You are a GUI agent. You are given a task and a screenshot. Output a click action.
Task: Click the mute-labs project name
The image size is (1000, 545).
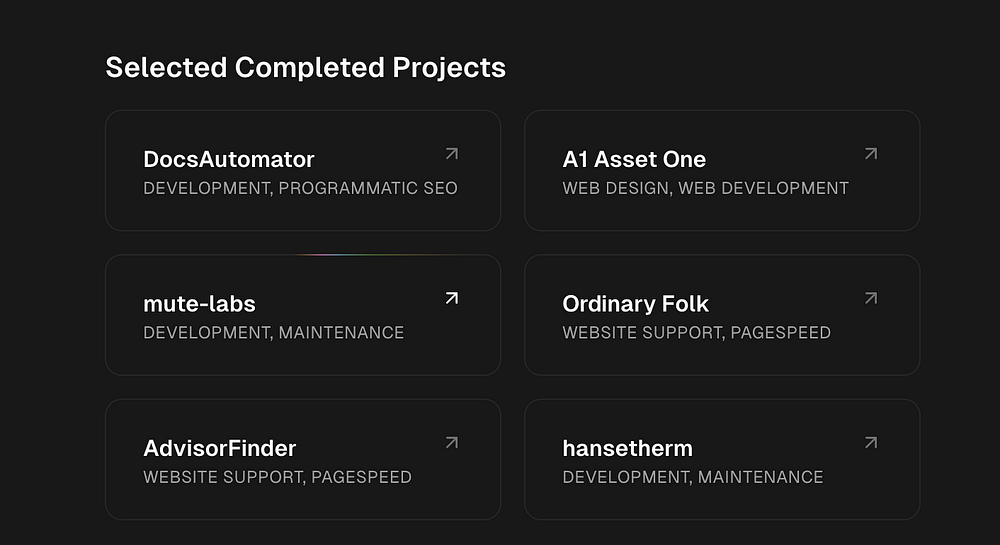pyautogui.click(x=200, y=303)
